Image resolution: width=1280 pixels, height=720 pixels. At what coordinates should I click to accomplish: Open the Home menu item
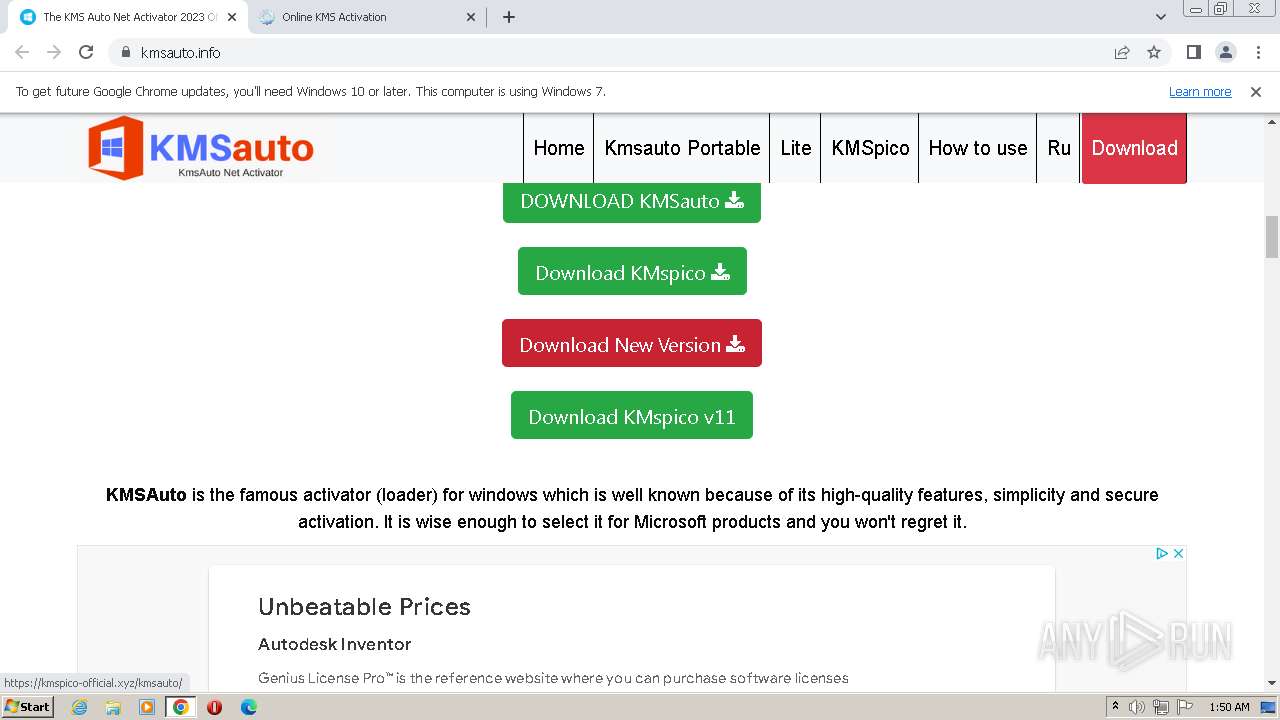[x=559, y=148]
